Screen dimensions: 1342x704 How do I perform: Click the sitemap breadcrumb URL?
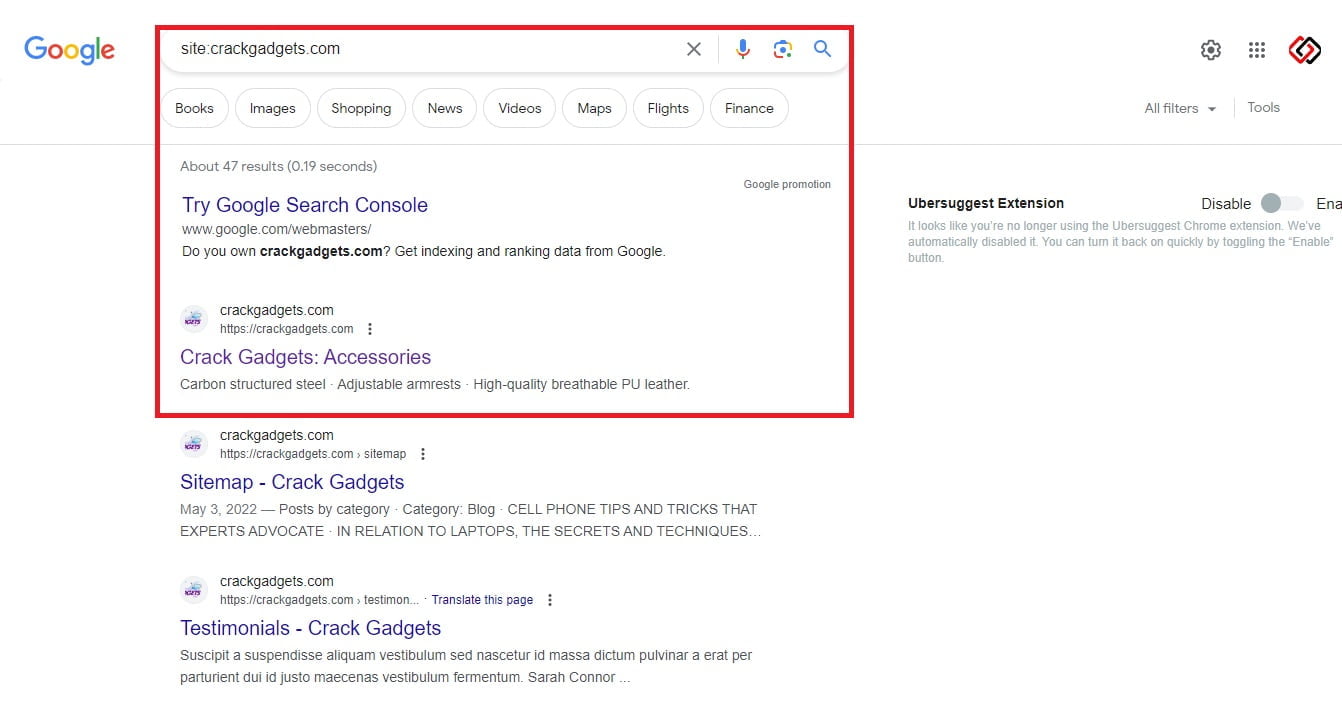click(x=313, y=454)
